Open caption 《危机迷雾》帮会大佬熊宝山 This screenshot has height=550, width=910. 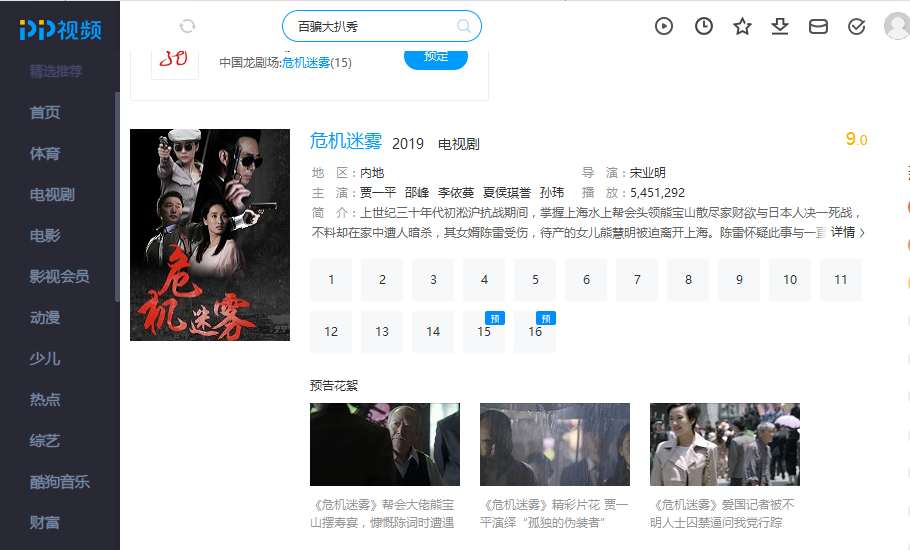click(382, 513)
